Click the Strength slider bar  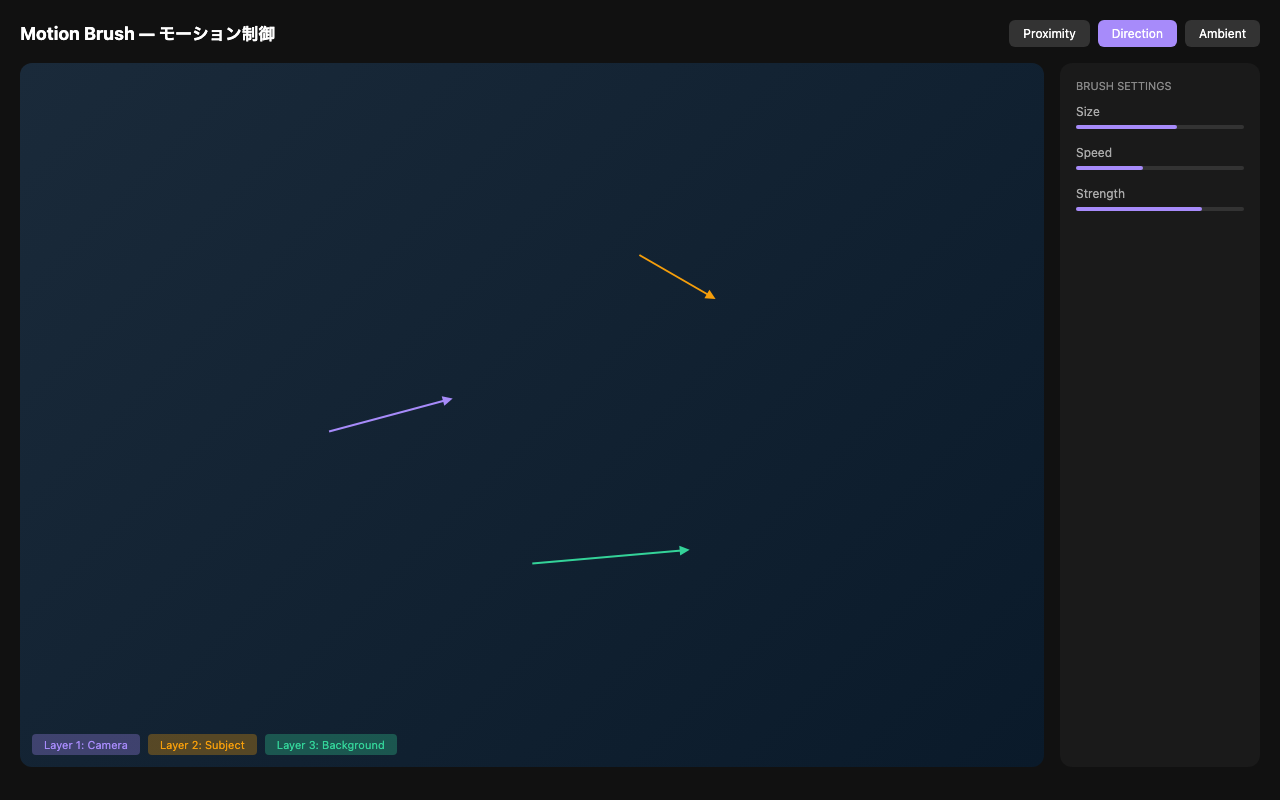click(1159, 209)
